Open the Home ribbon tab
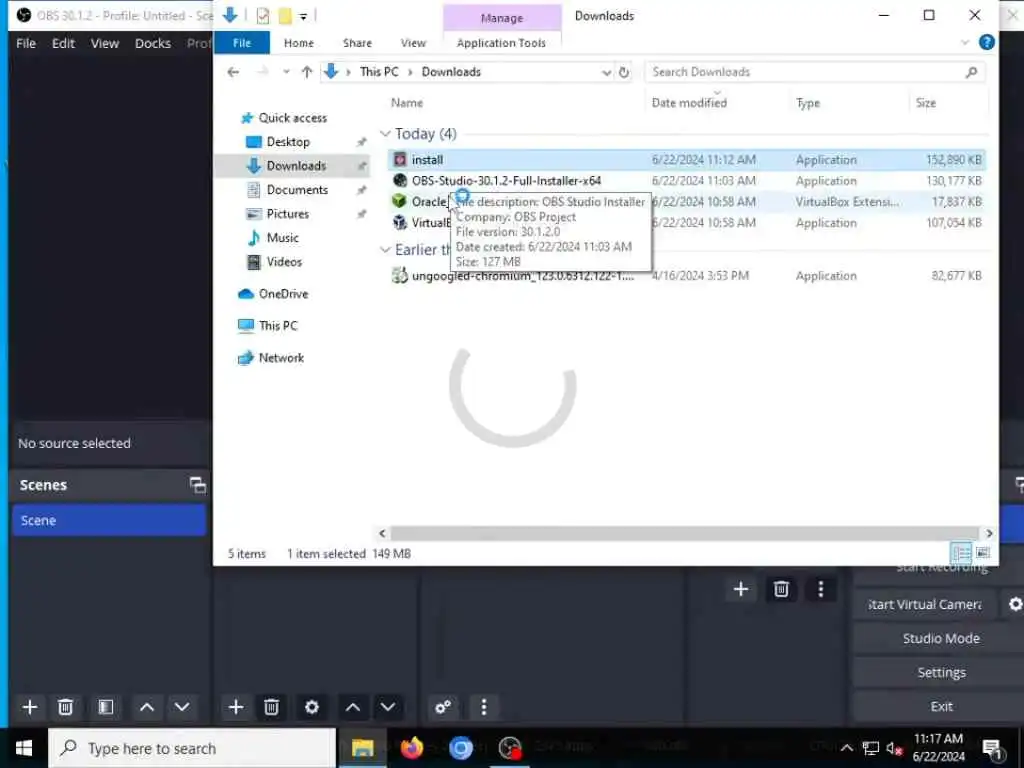The image size is (1024, 768). coord(298,42)
